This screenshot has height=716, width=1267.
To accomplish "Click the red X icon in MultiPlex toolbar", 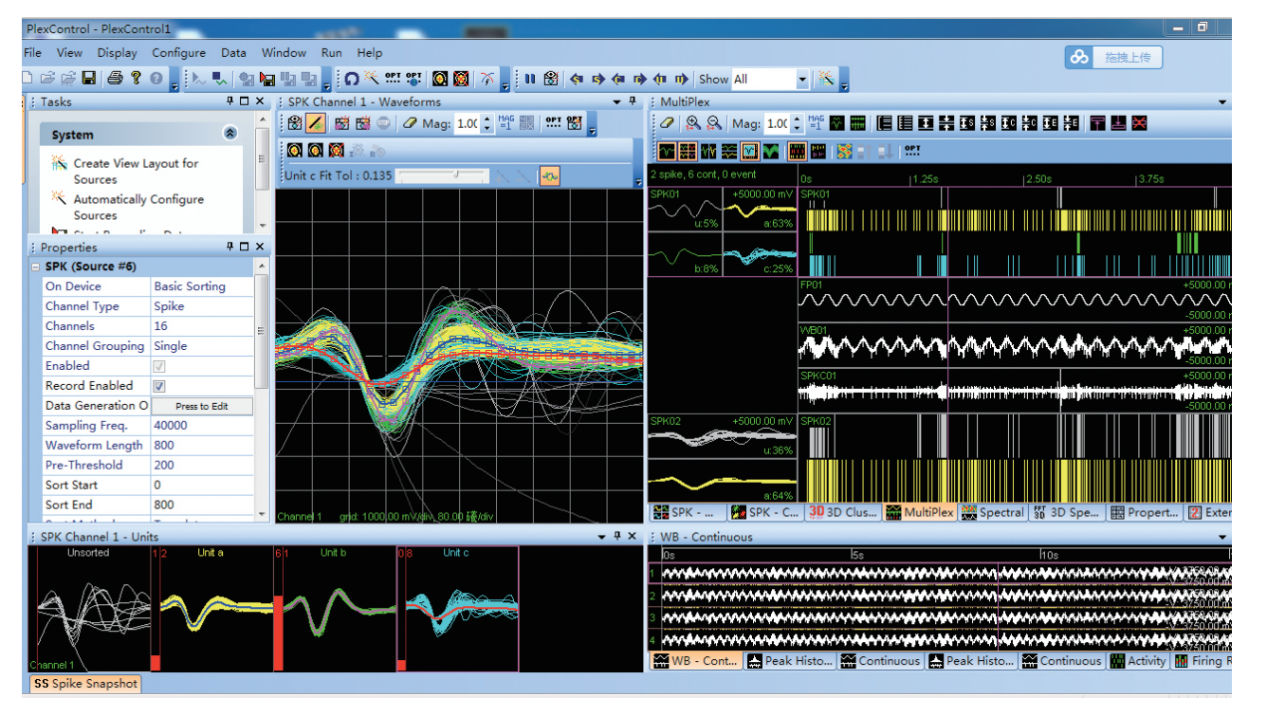I will point(1138,123).
